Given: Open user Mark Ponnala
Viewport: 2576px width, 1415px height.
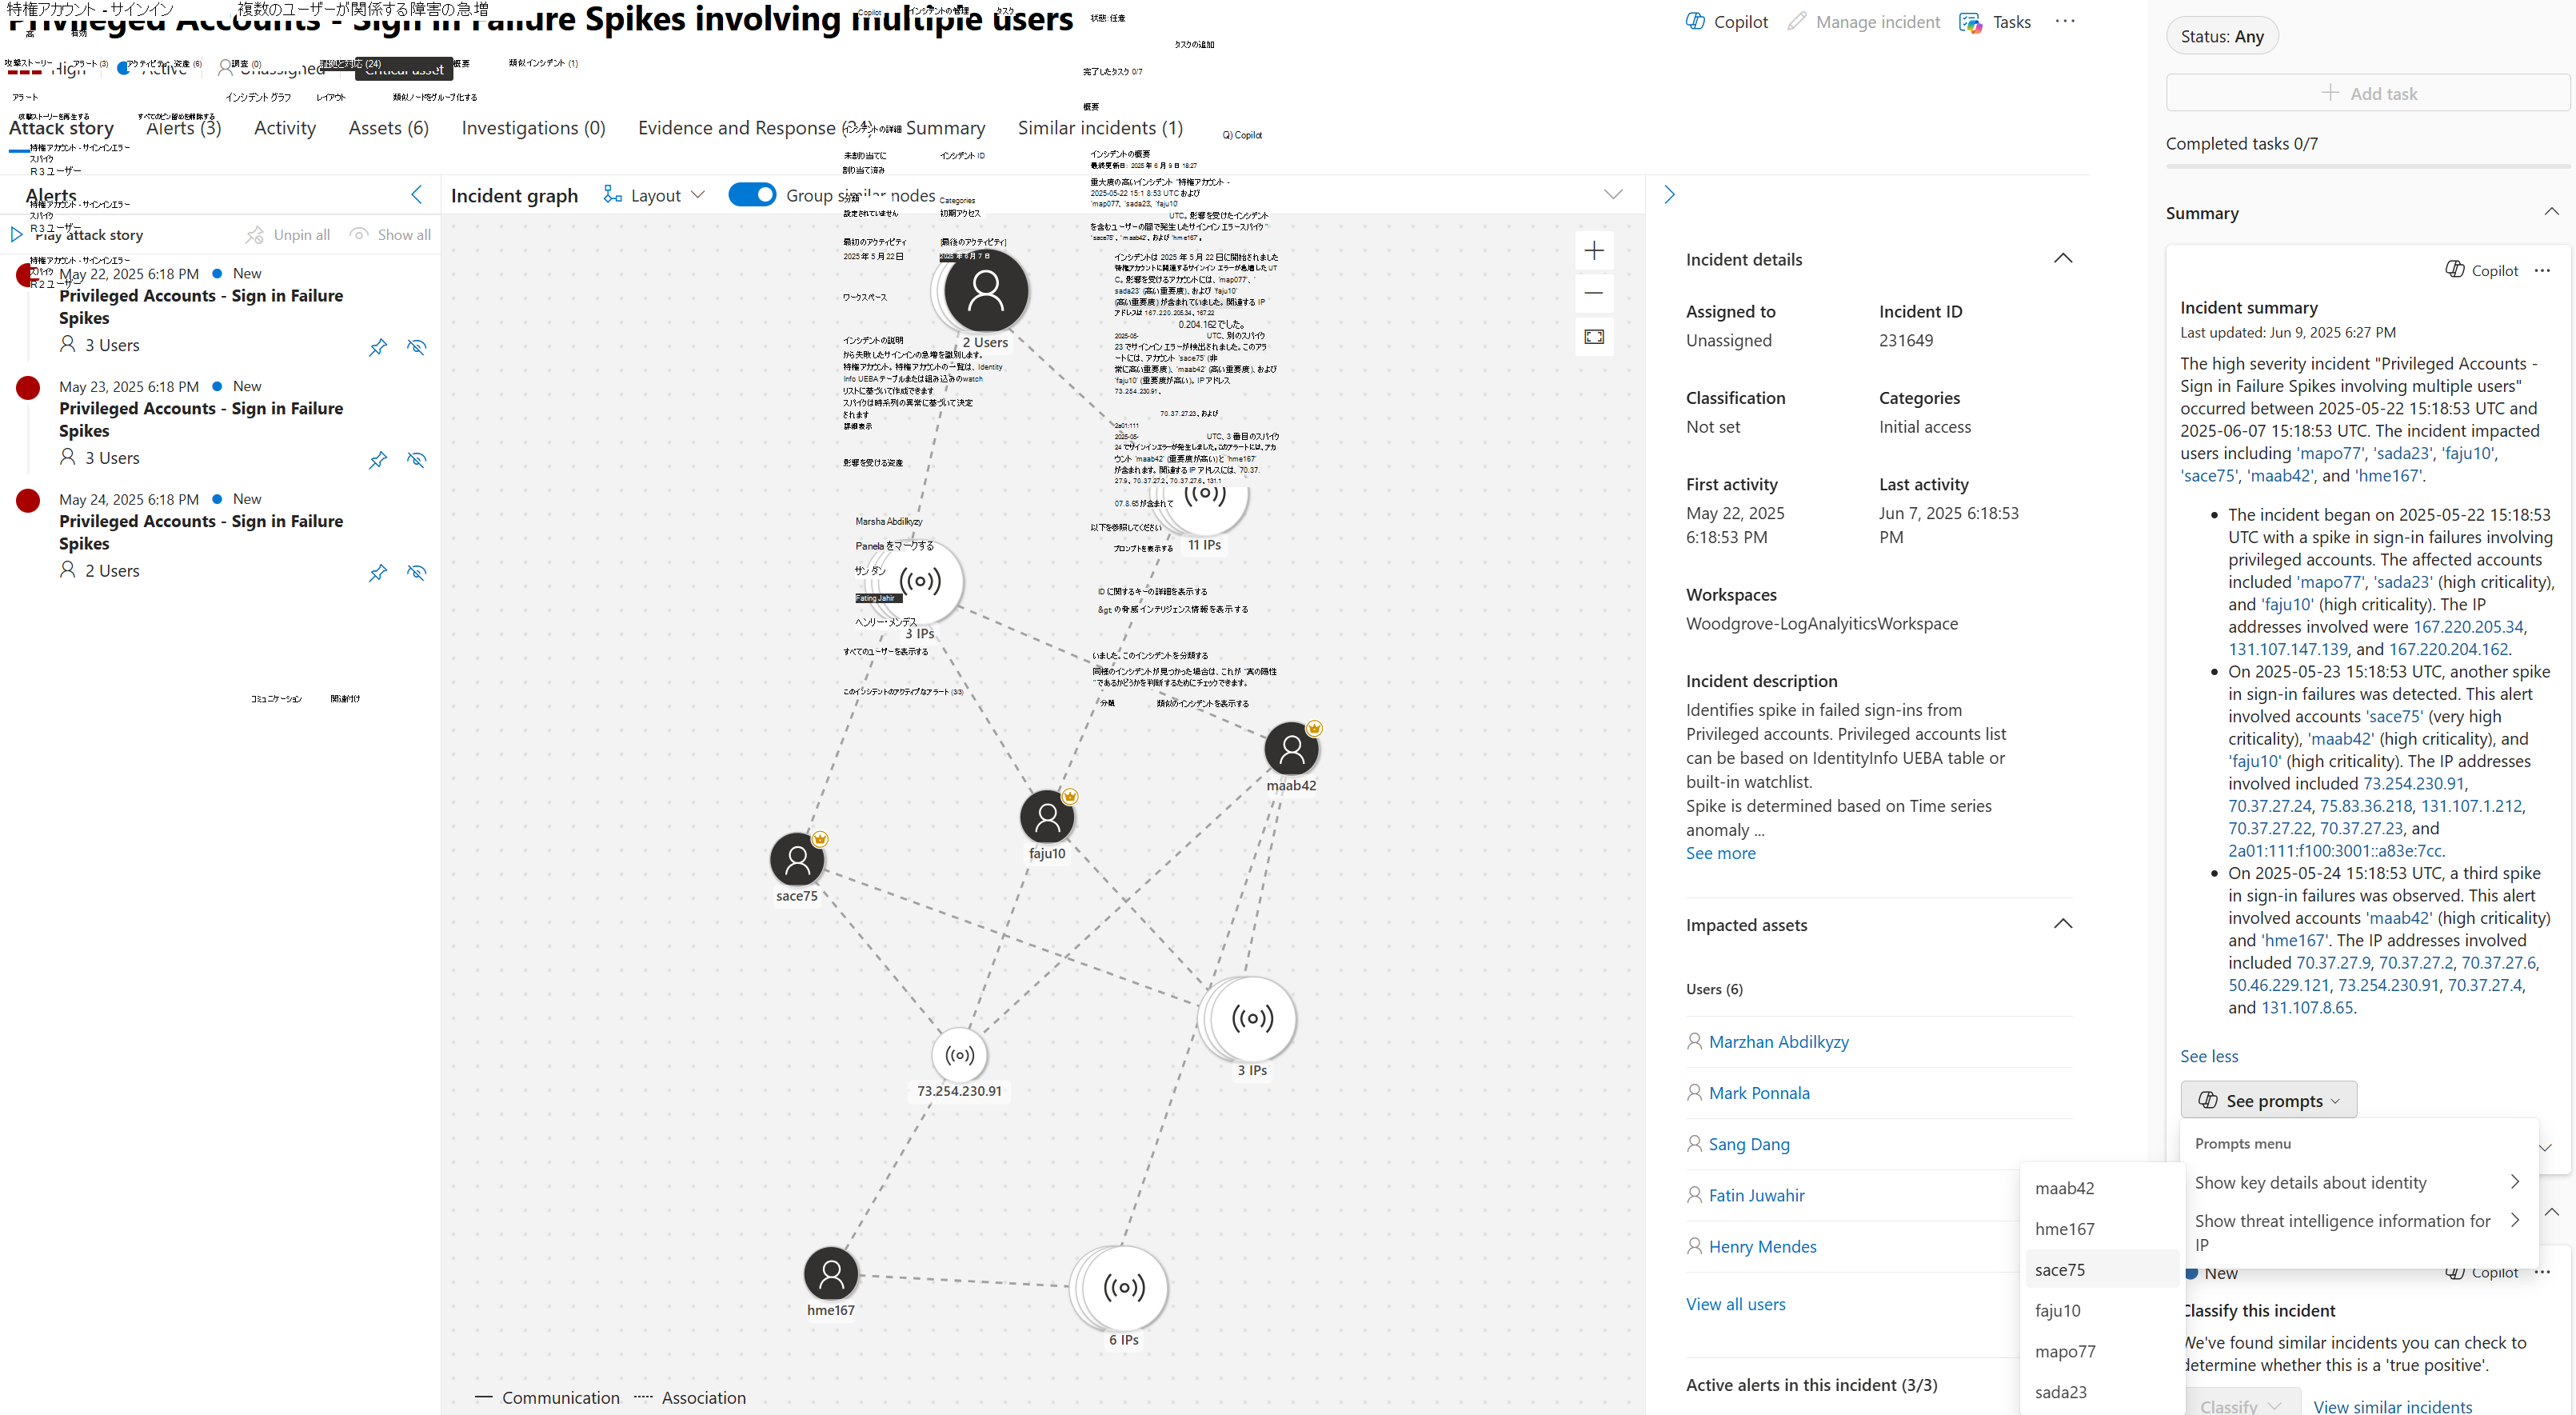Looking at the screenshot, I should (1759, 1093).
